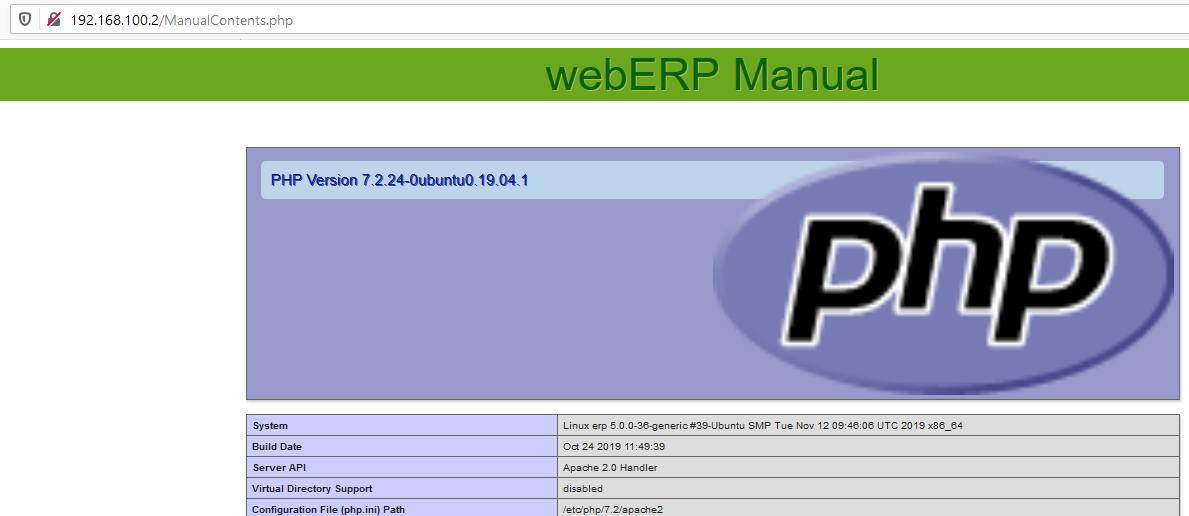
Task: Click the System row label
Action: 270,426
